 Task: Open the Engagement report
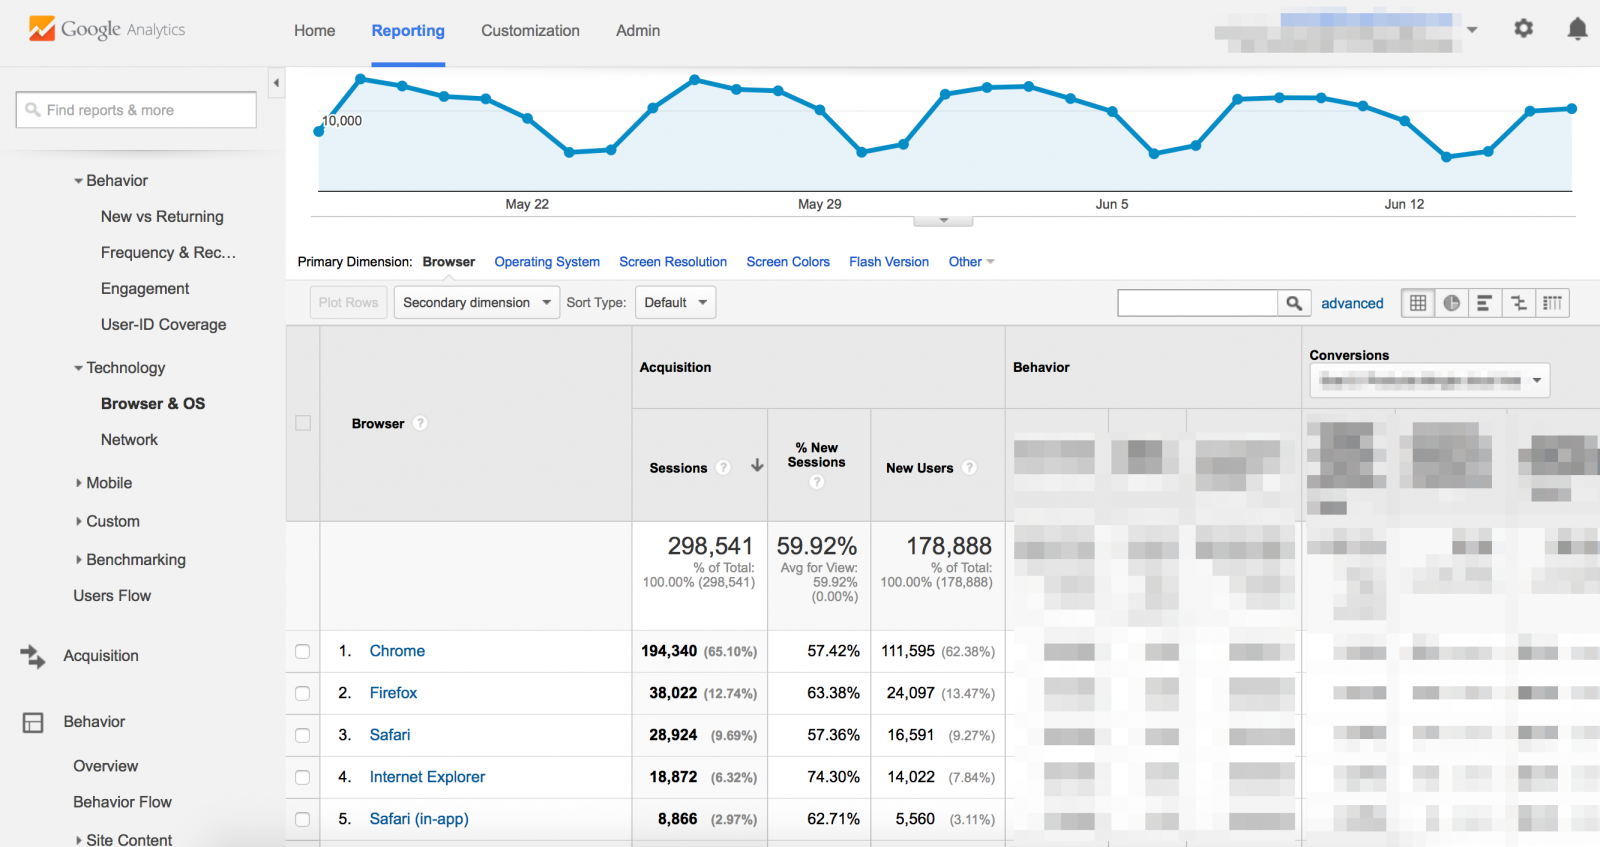(x=145, y=289)
